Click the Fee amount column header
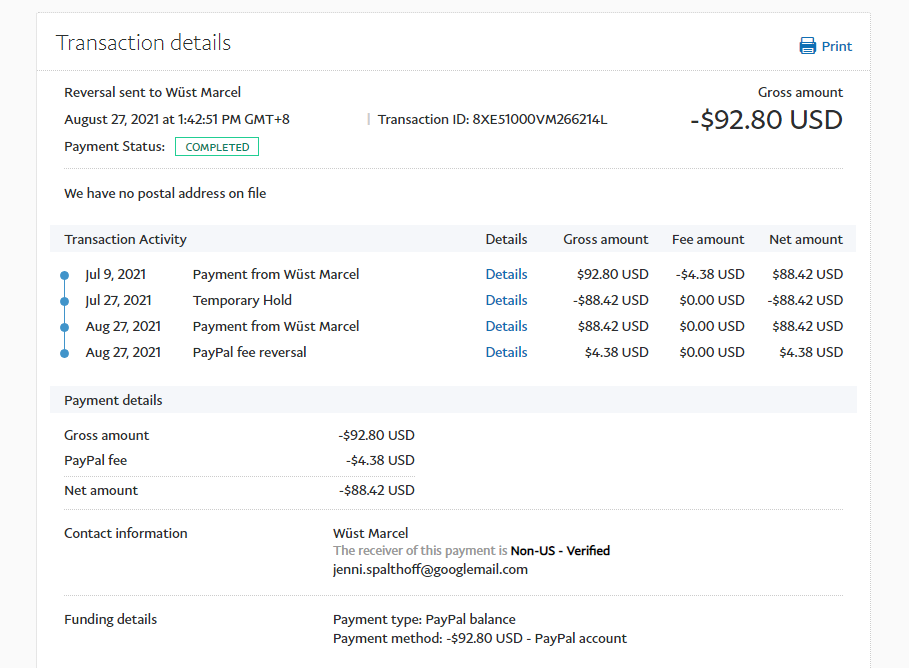 click(x=708, y=239)
